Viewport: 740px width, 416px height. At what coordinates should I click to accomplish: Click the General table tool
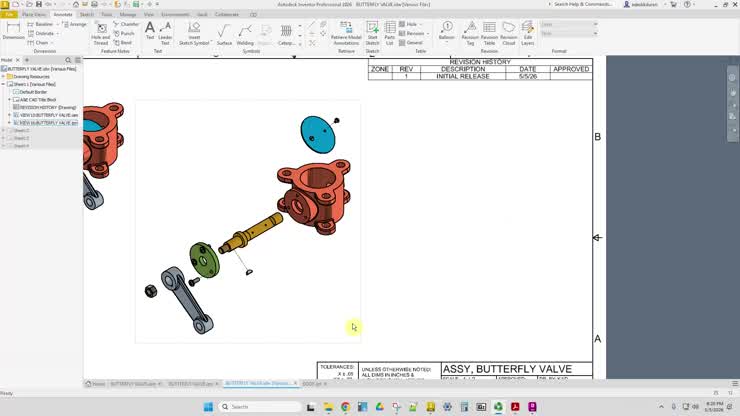411,42
